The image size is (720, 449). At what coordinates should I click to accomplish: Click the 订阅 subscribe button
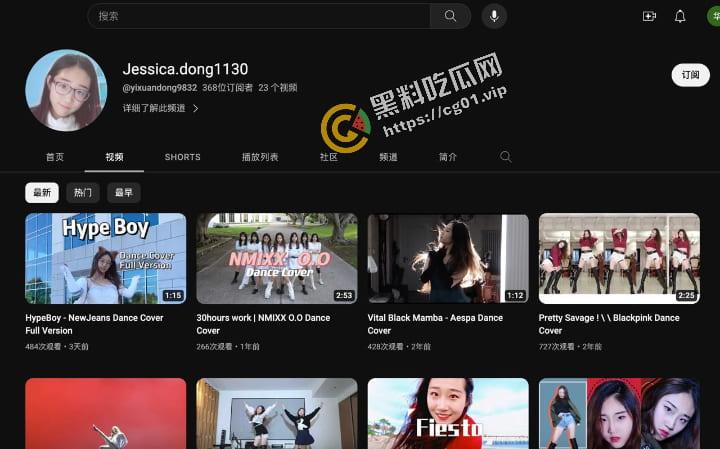tap(690, 75)
